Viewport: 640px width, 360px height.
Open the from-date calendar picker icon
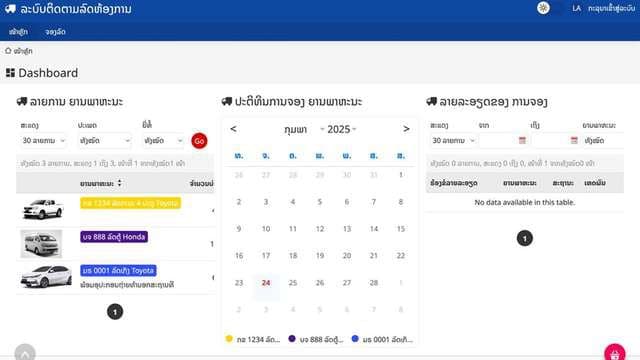(x=522, y=140)
